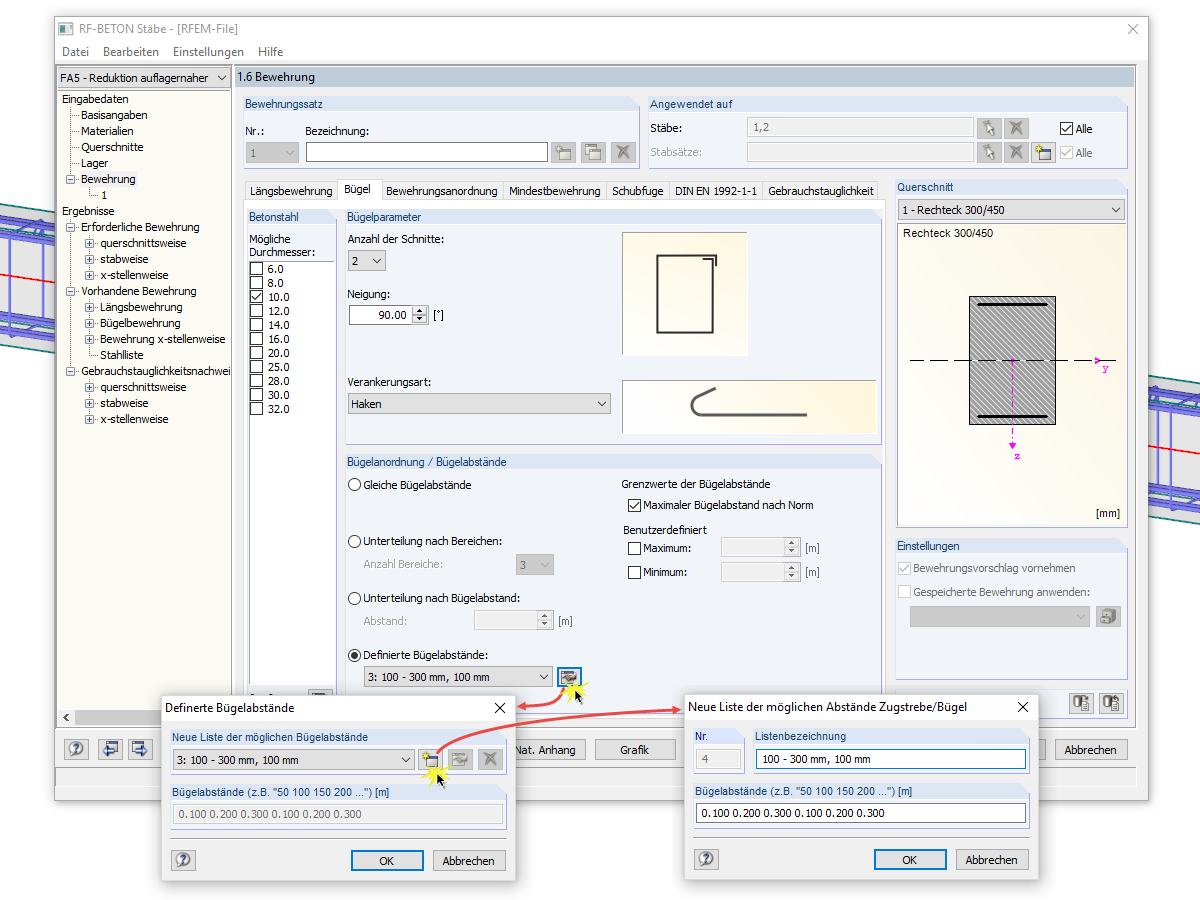Viewport: 1200px width, 900px height.
Task: Click OK in Definierte Bügelabstände dialog
Action: [387, 860]
